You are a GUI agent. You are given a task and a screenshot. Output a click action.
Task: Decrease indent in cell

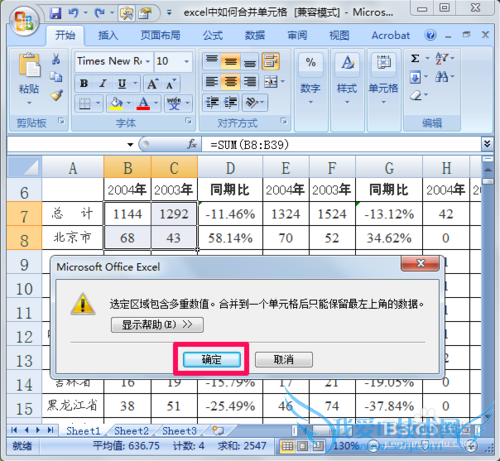212,102
